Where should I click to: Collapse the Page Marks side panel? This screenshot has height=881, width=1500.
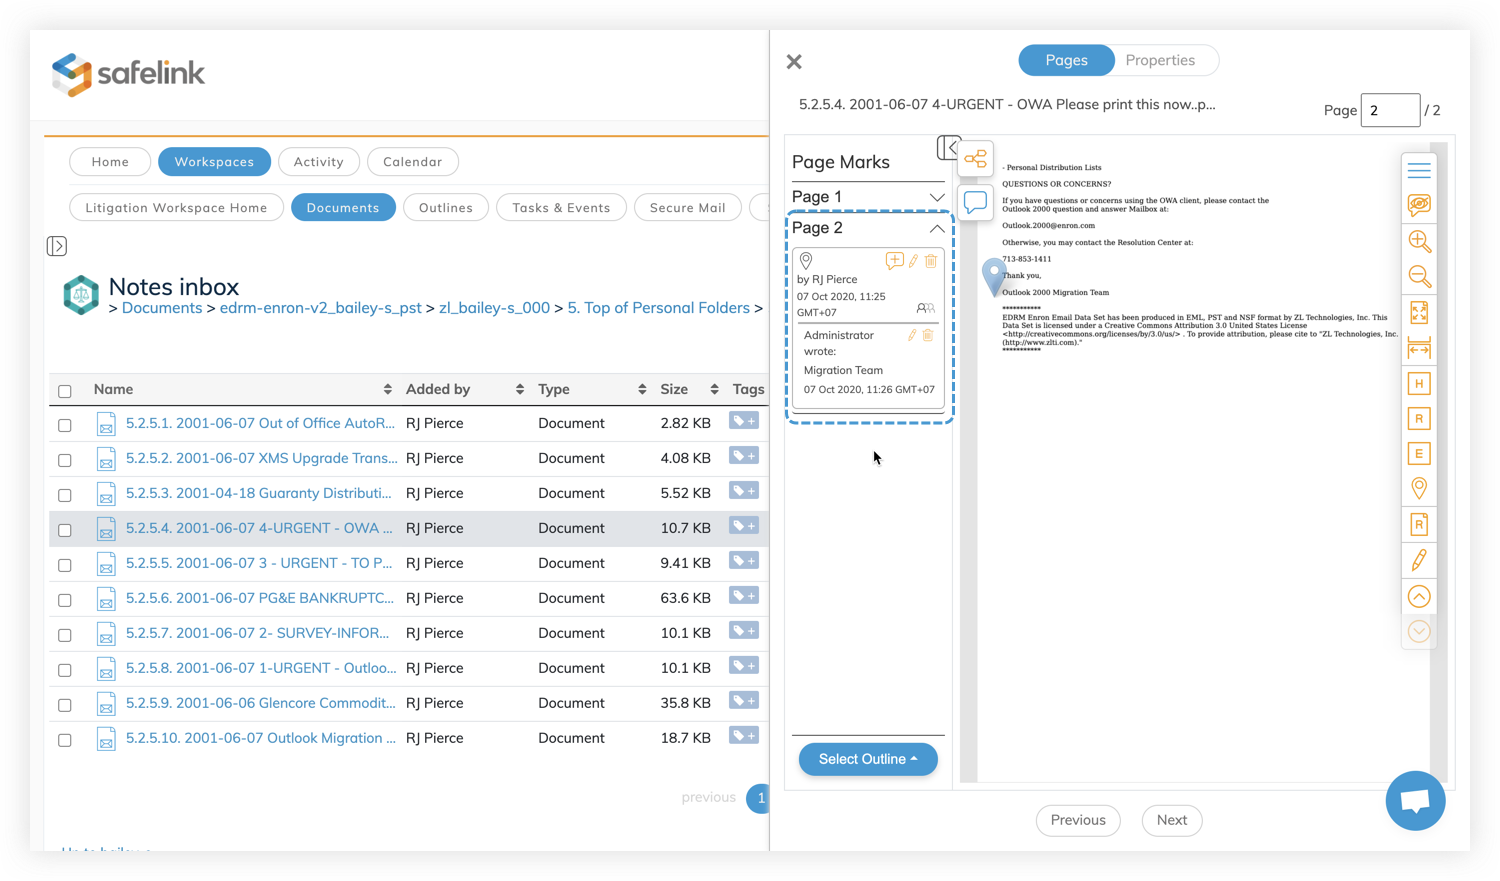point(948,148)
